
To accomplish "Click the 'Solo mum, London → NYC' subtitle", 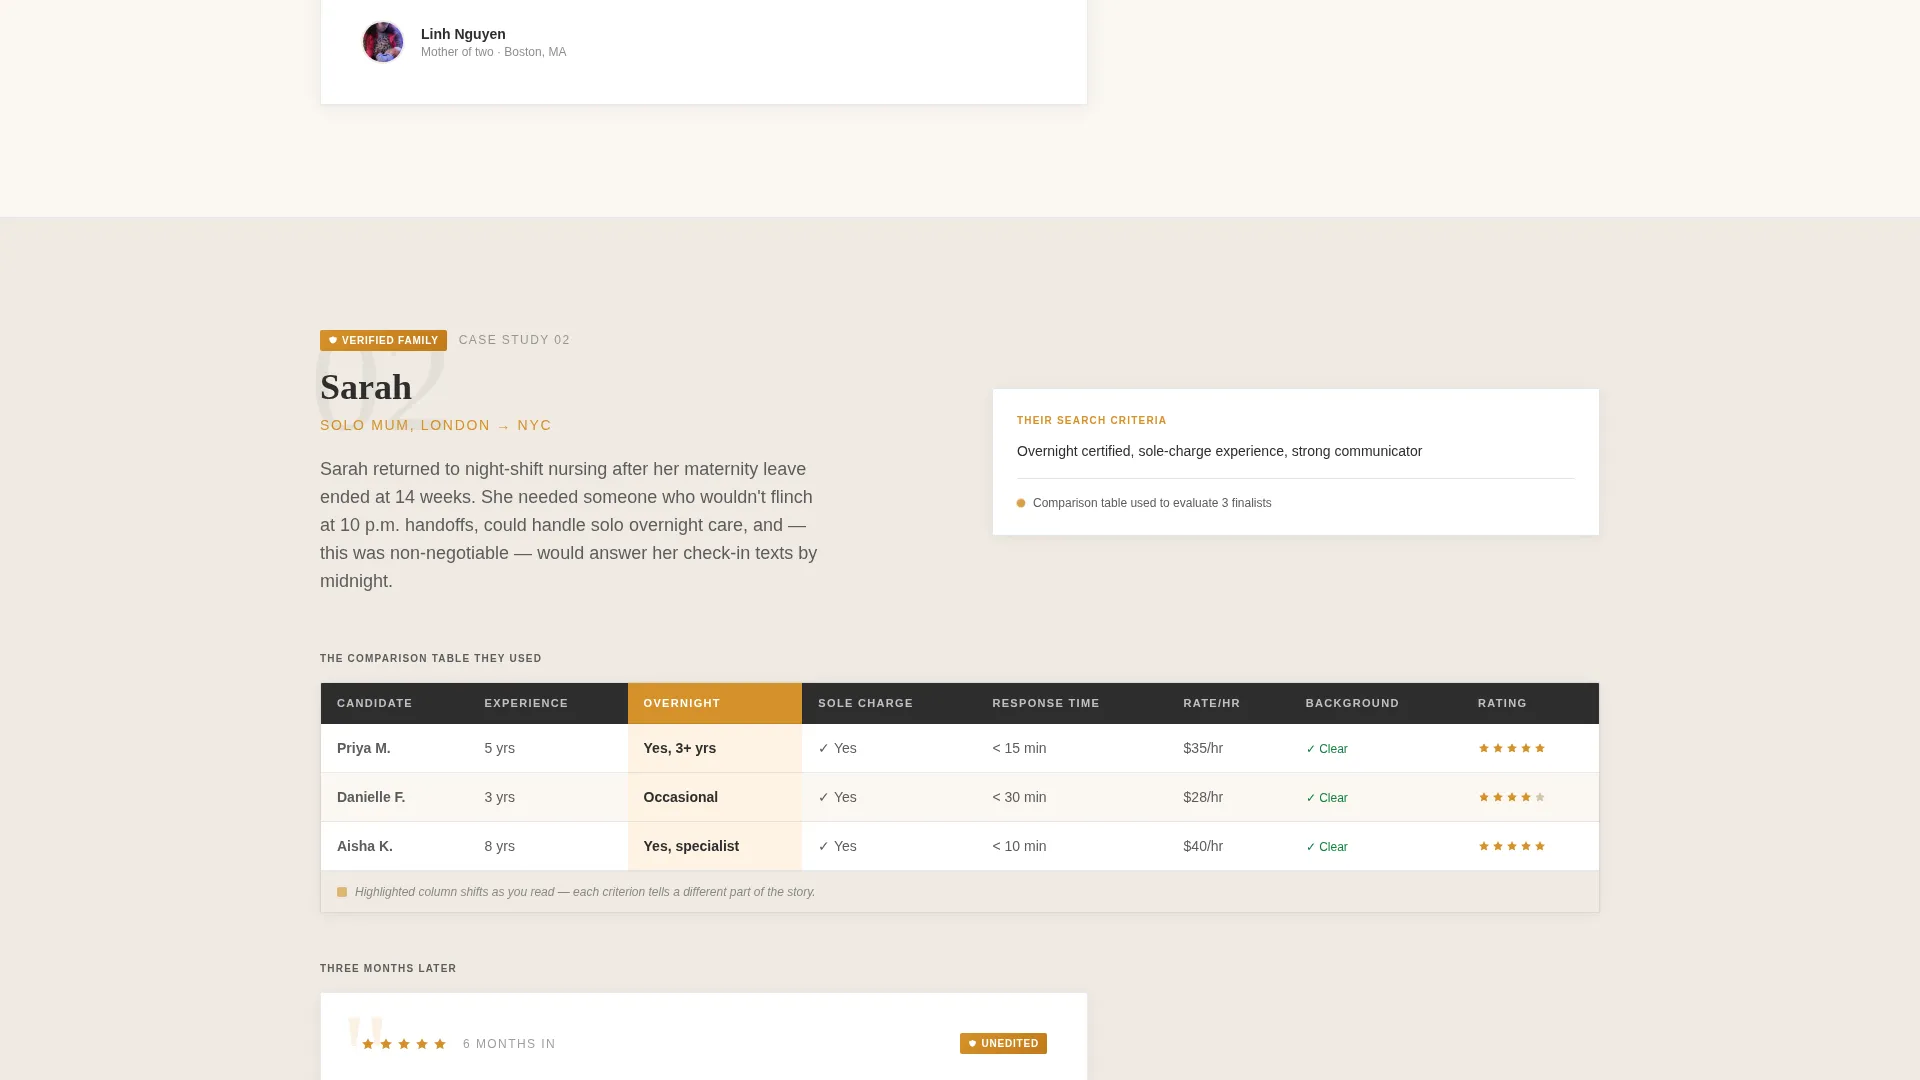I will point(436,425).
